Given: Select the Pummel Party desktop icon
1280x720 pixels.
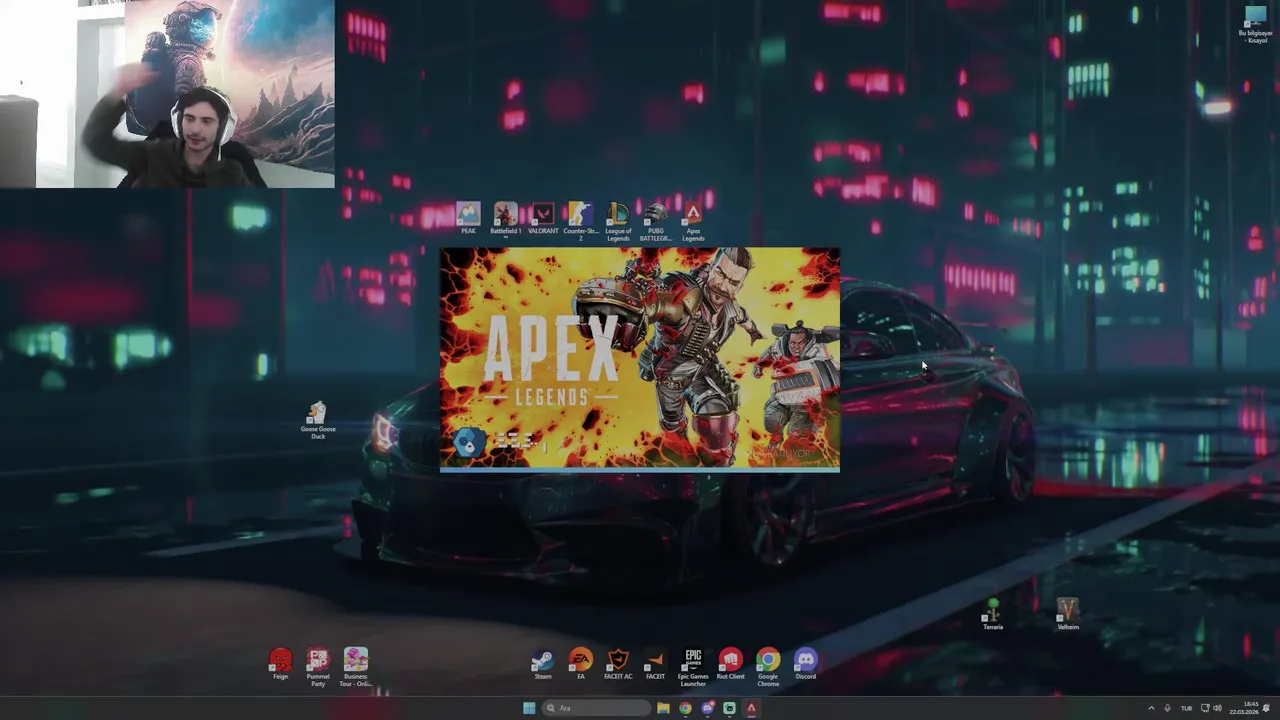Looking at the screenshot, I should point(318,667).
